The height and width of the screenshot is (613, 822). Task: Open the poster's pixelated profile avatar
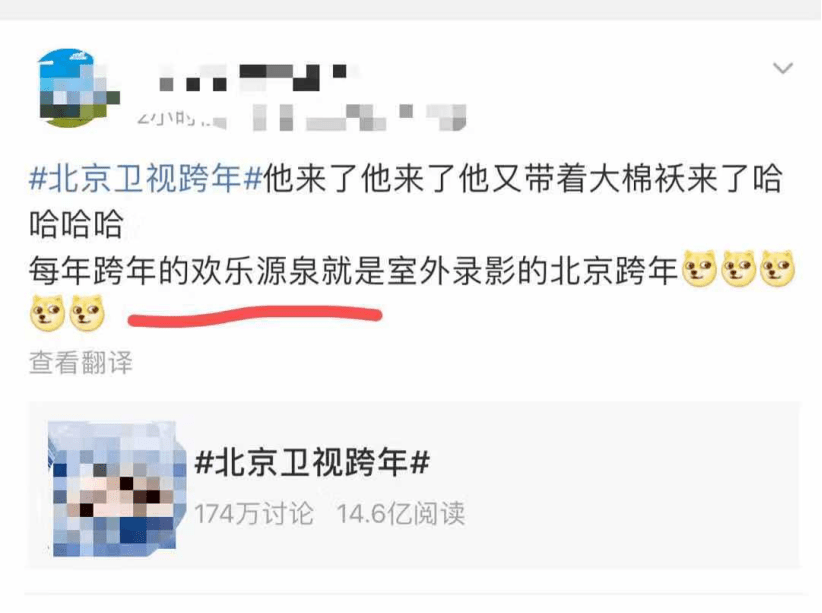pyautogui.click(x=79, y=88)
